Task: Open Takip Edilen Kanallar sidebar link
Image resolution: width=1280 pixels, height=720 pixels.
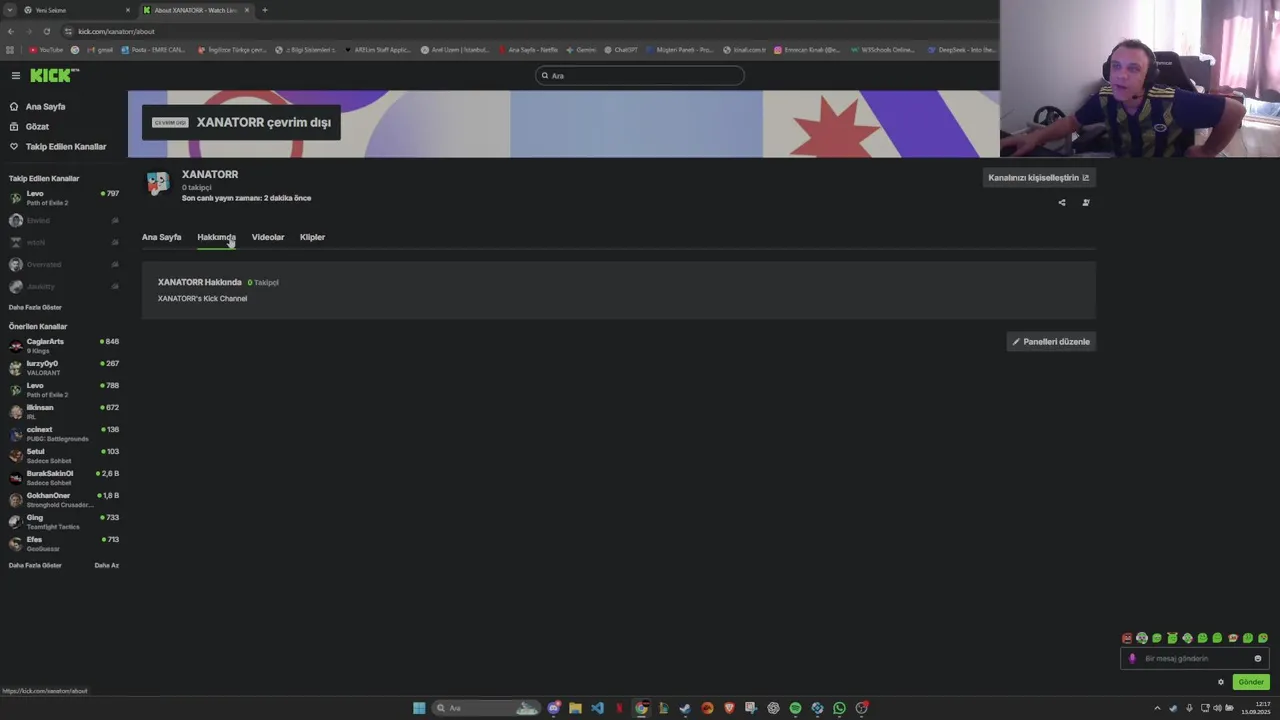Action: coord(65,147)
